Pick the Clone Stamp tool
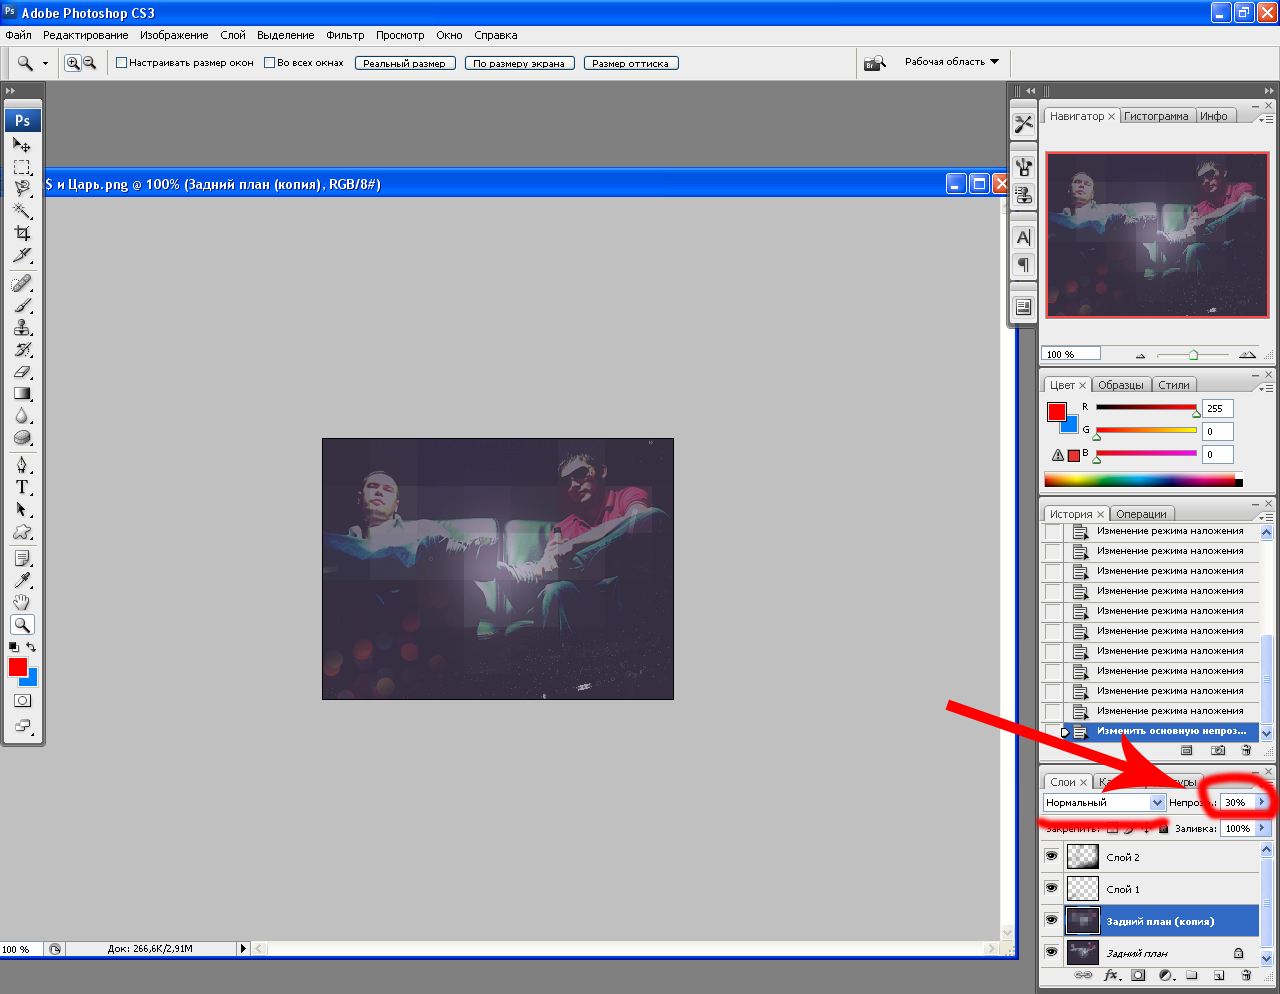The height and width of the screenshot is (994, 1280). coord(22,328)
